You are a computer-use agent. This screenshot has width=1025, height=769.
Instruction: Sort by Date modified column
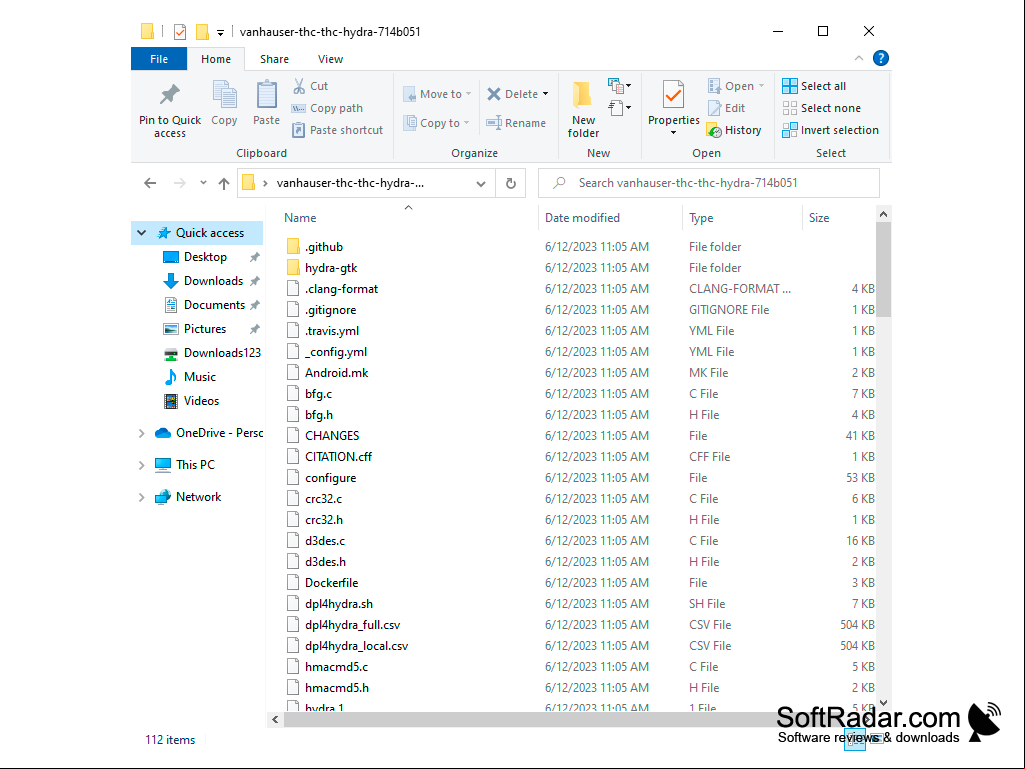click(610, 218)
